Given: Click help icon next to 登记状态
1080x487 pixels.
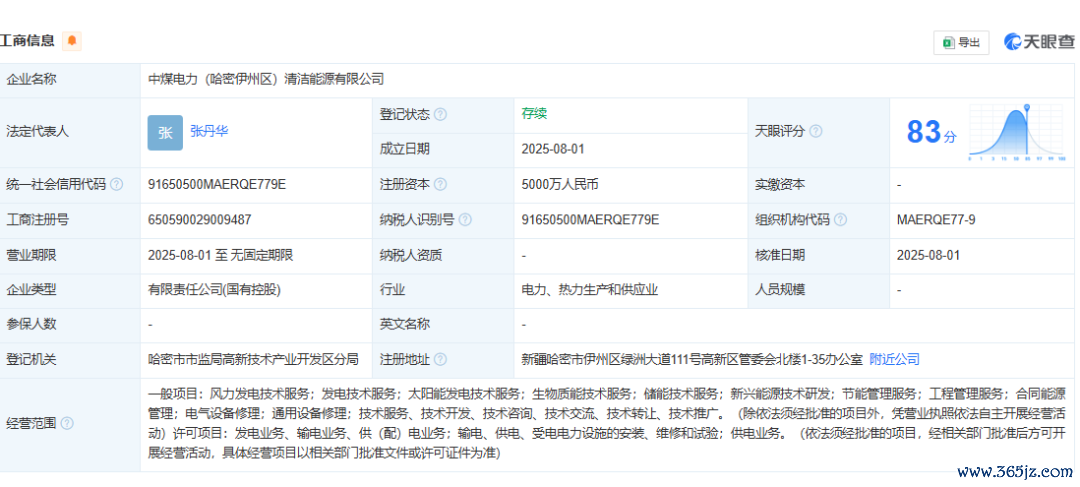Looking at the screenshot, I should pos(440,114).
